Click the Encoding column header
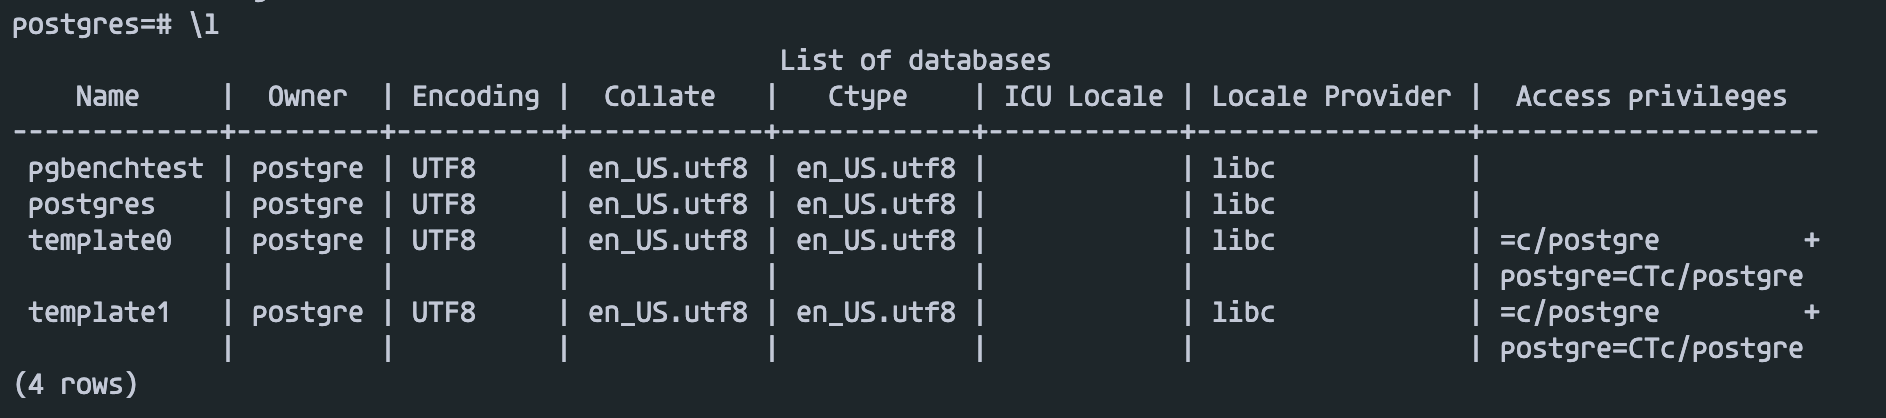Screen dimensions: 1886x418 click(475, 97)
